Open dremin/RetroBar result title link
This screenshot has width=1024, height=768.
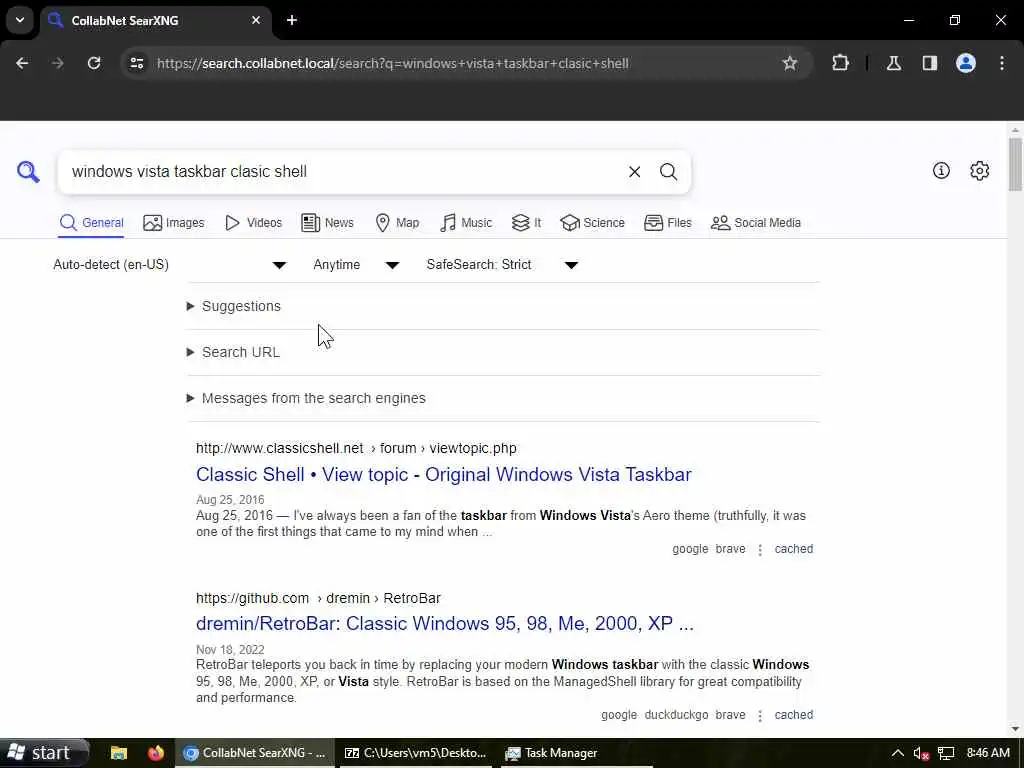click(x=445, y=624)
